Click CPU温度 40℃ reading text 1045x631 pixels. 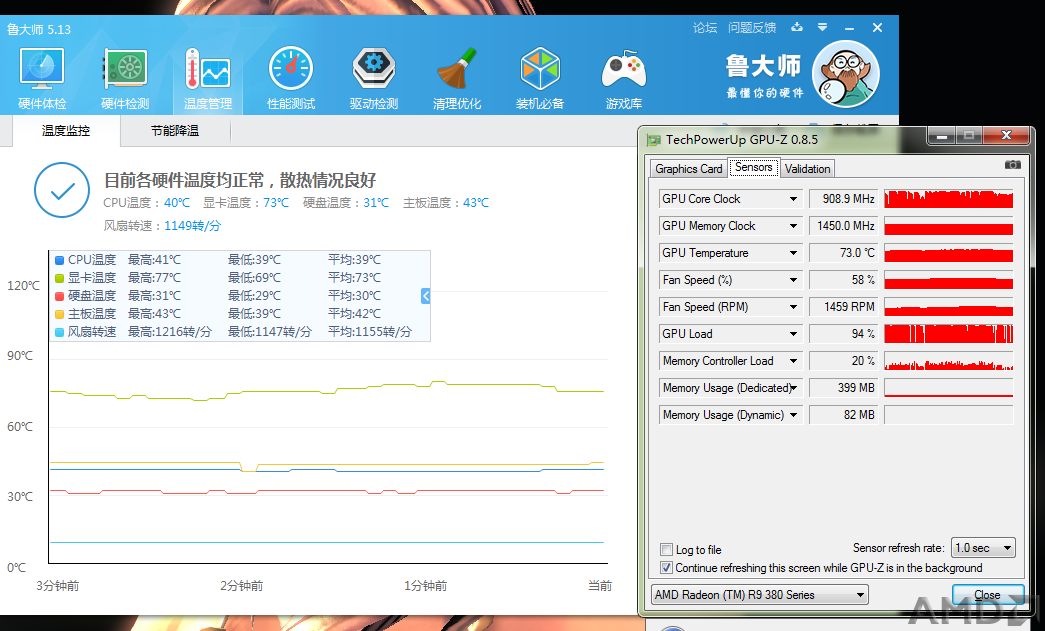coord(147,203)
